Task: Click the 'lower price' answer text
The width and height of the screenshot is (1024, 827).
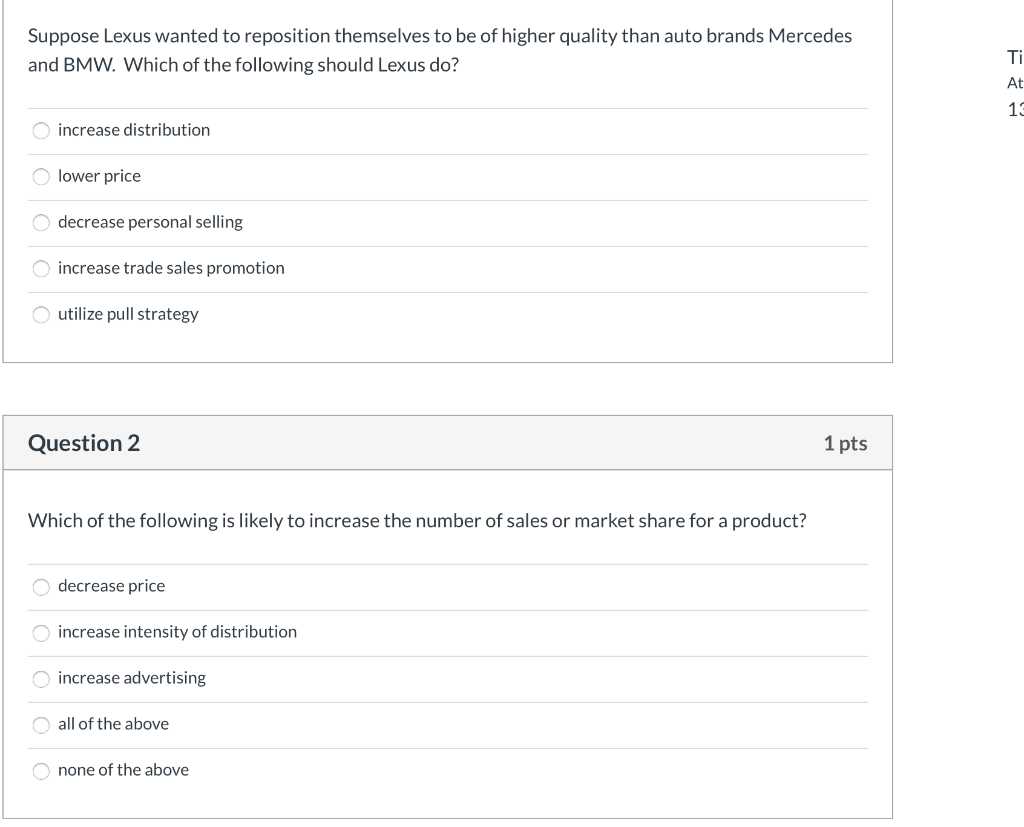Action: (x=99, y=176)
